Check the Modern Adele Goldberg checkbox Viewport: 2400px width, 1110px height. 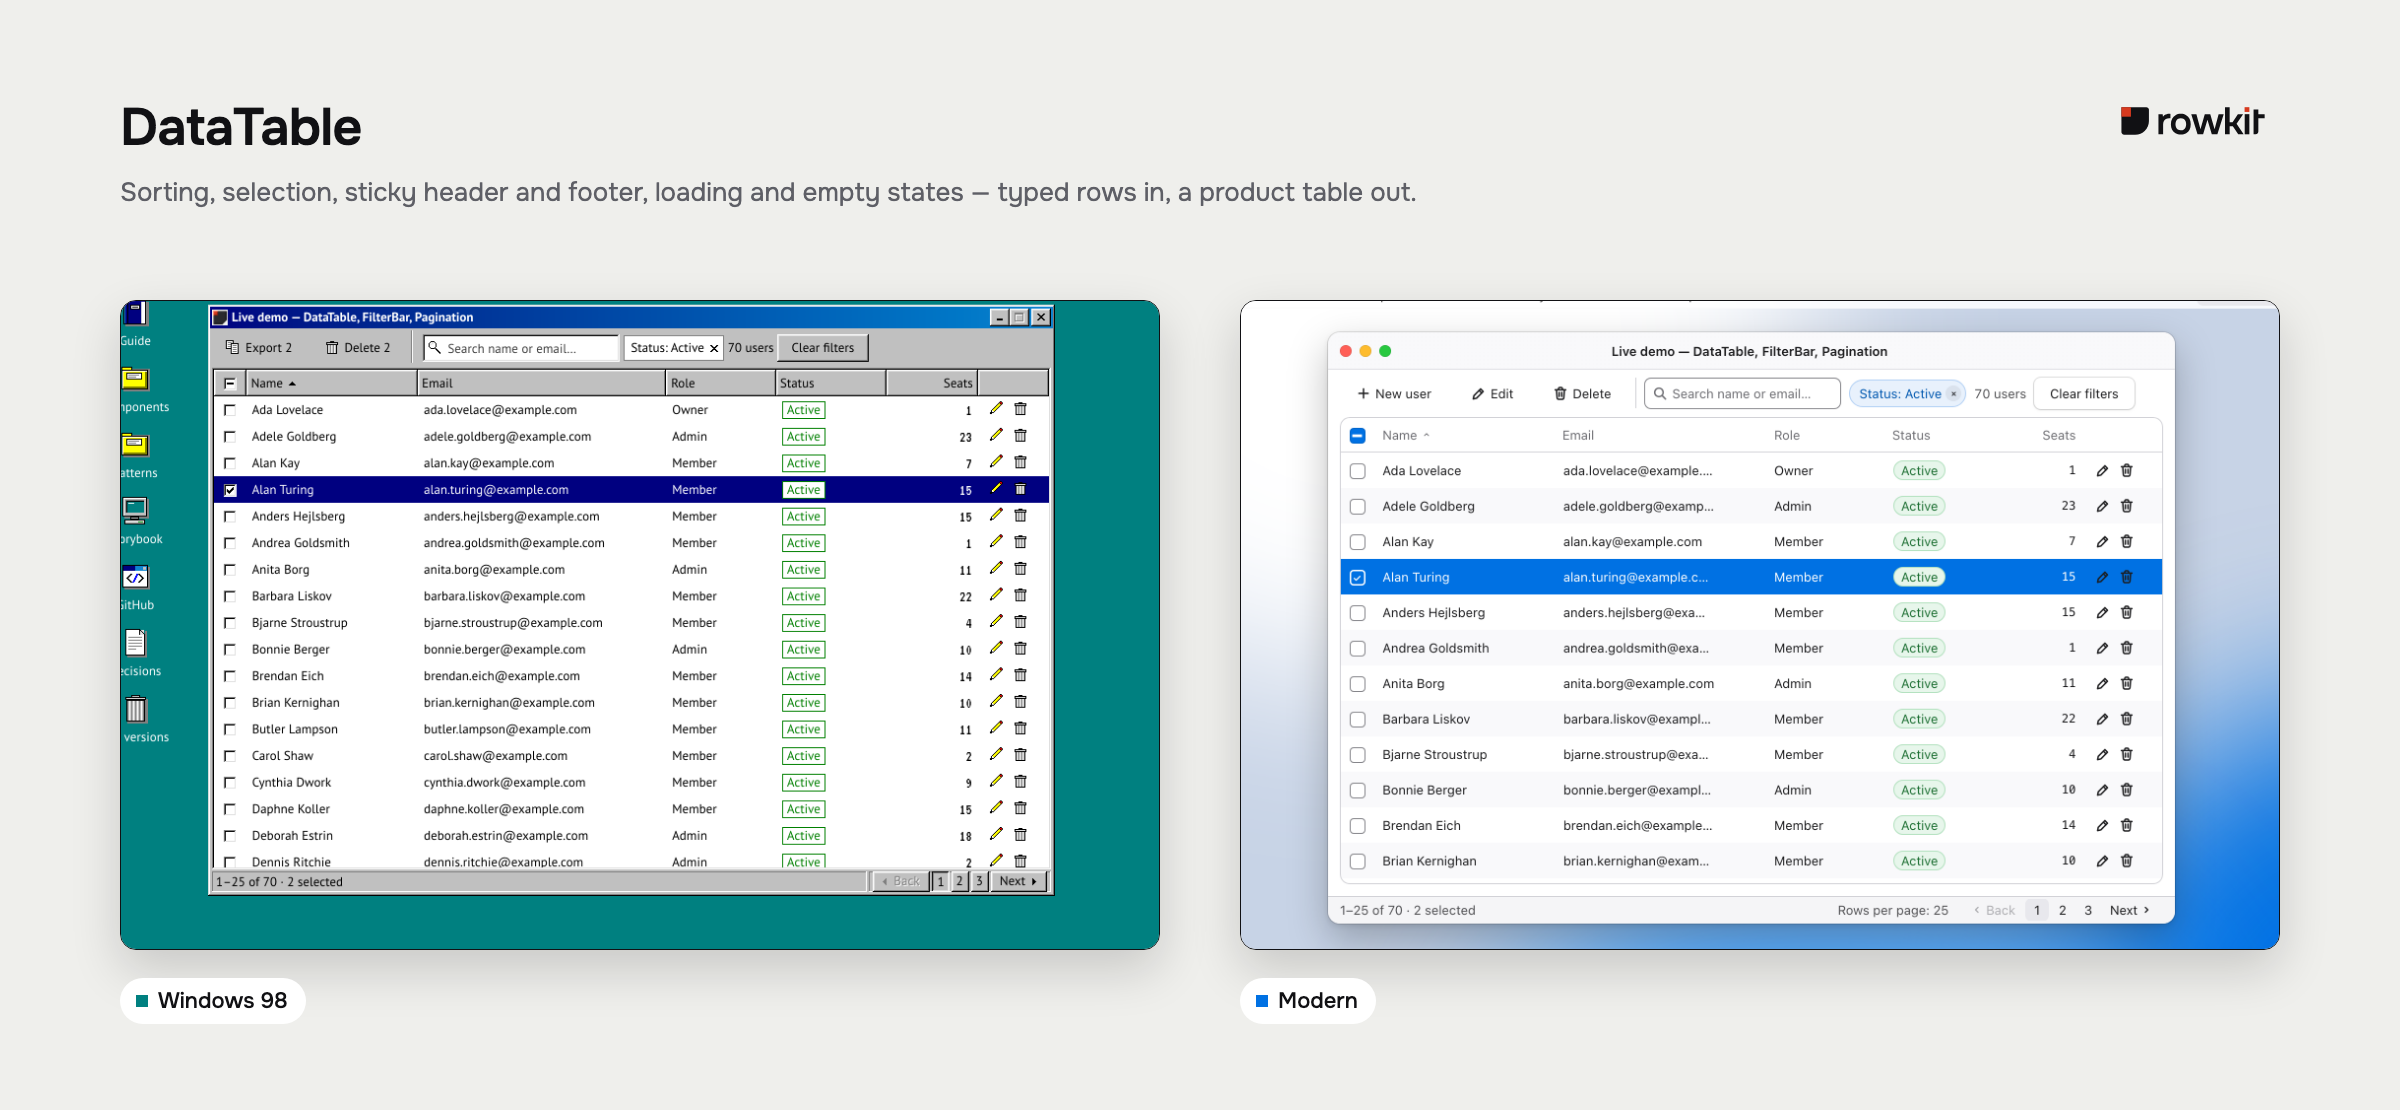coord(1357,507)
